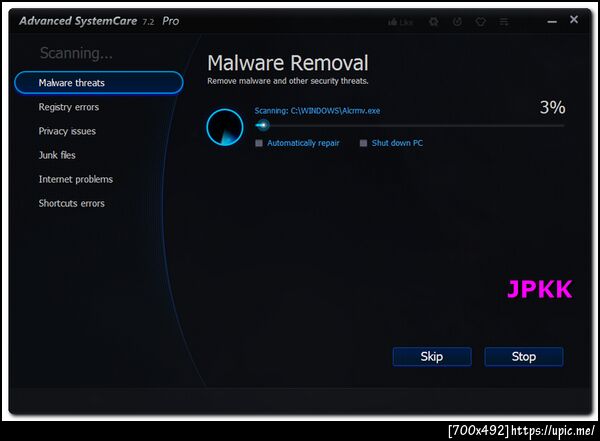Select Registry errors in scan list
Image resolution: width=600 pixels, height=441 pixels.
[x=68, y=107]
